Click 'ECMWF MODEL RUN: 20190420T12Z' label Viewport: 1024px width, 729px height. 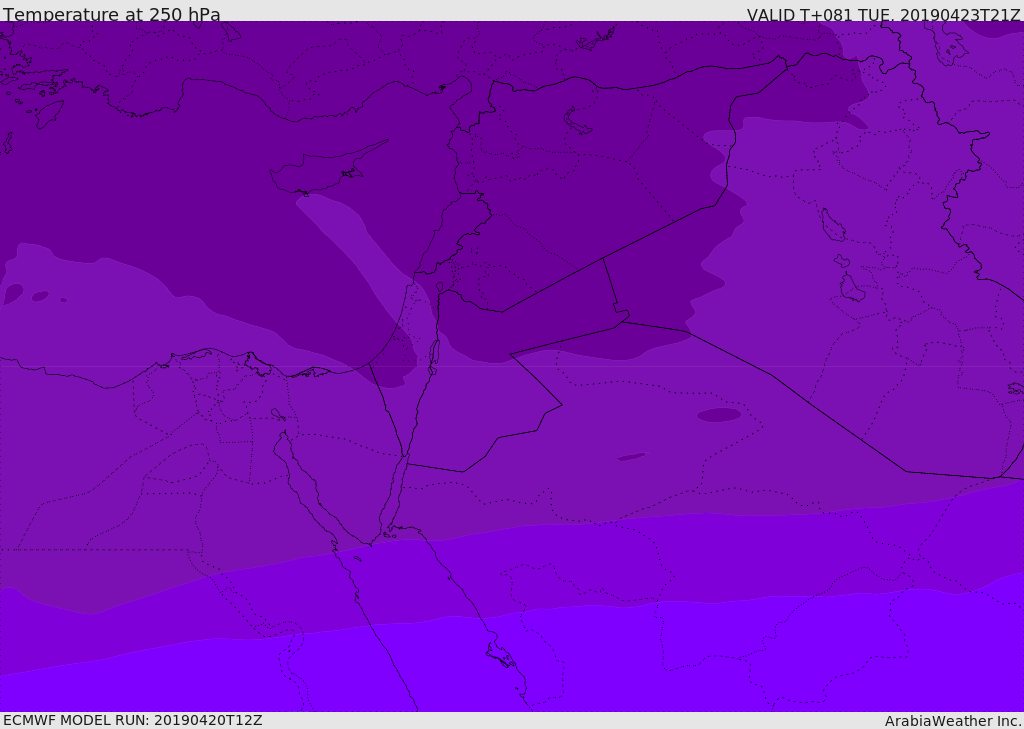coord(133,720)
